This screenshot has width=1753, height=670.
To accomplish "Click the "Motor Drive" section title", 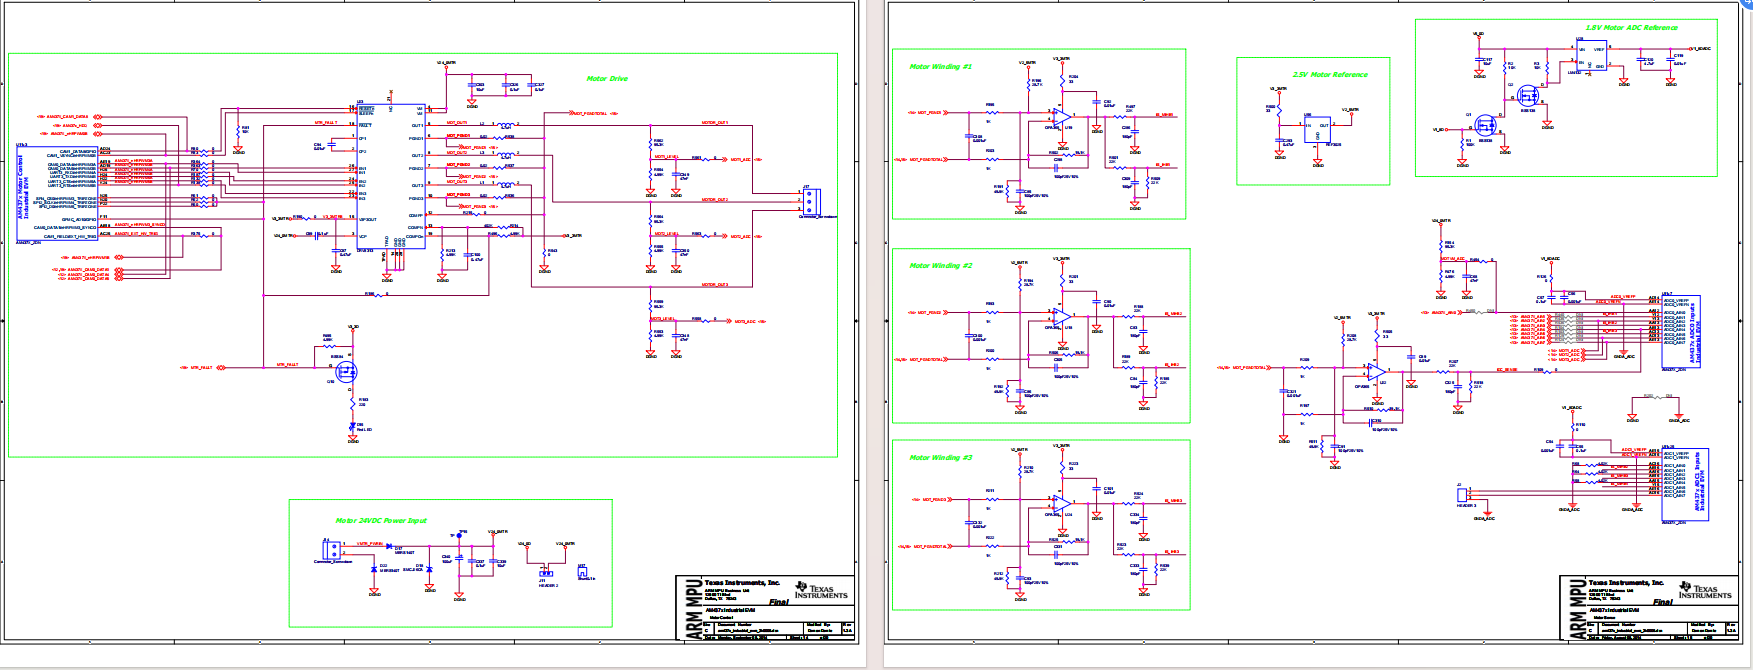I will [607, 78].
